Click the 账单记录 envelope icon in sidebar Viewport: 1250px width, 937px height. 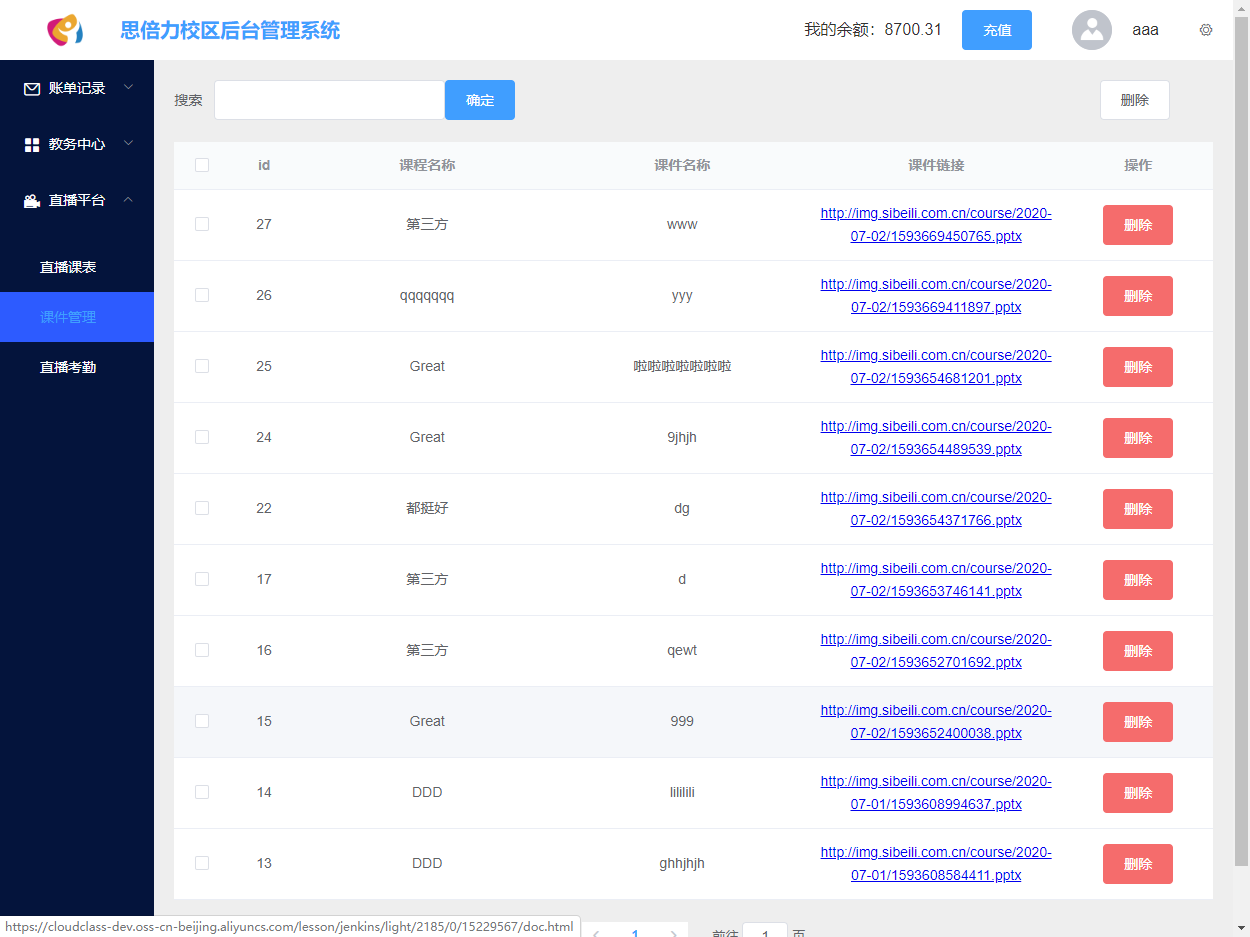pos(31,89)
